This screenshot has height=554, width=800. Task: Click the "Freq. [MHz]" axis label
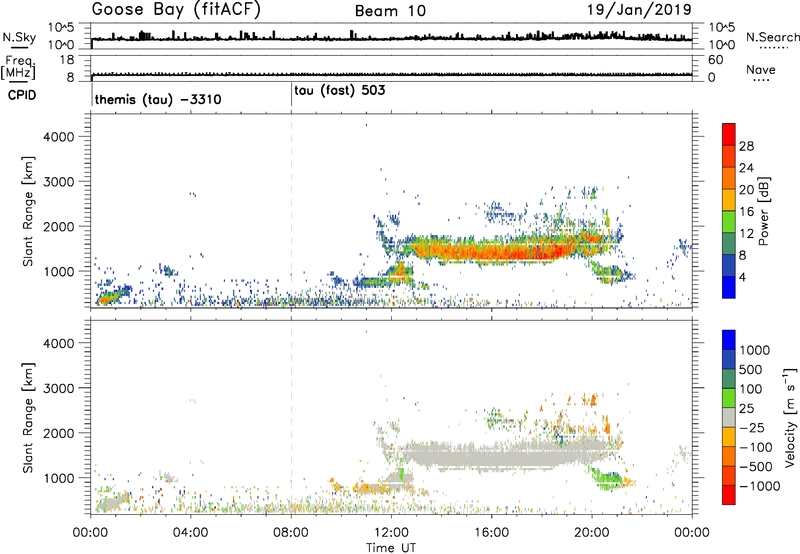tap(18, 67)
